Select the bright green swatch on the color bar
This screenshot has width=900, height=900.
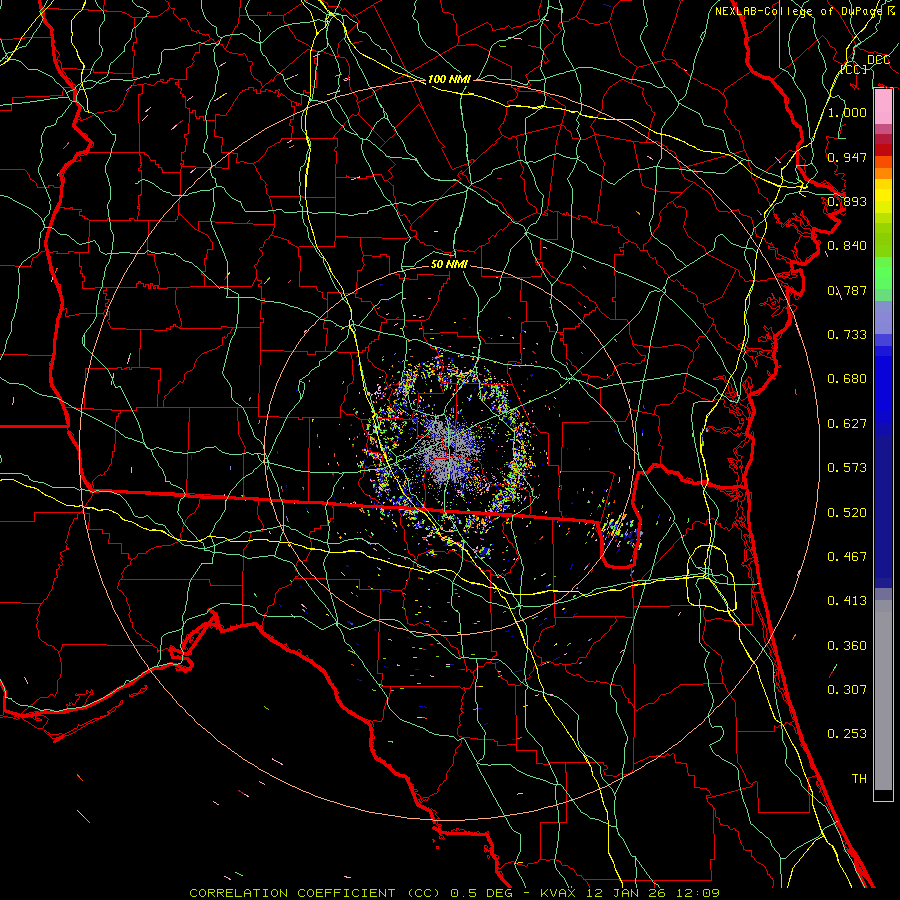883,273
